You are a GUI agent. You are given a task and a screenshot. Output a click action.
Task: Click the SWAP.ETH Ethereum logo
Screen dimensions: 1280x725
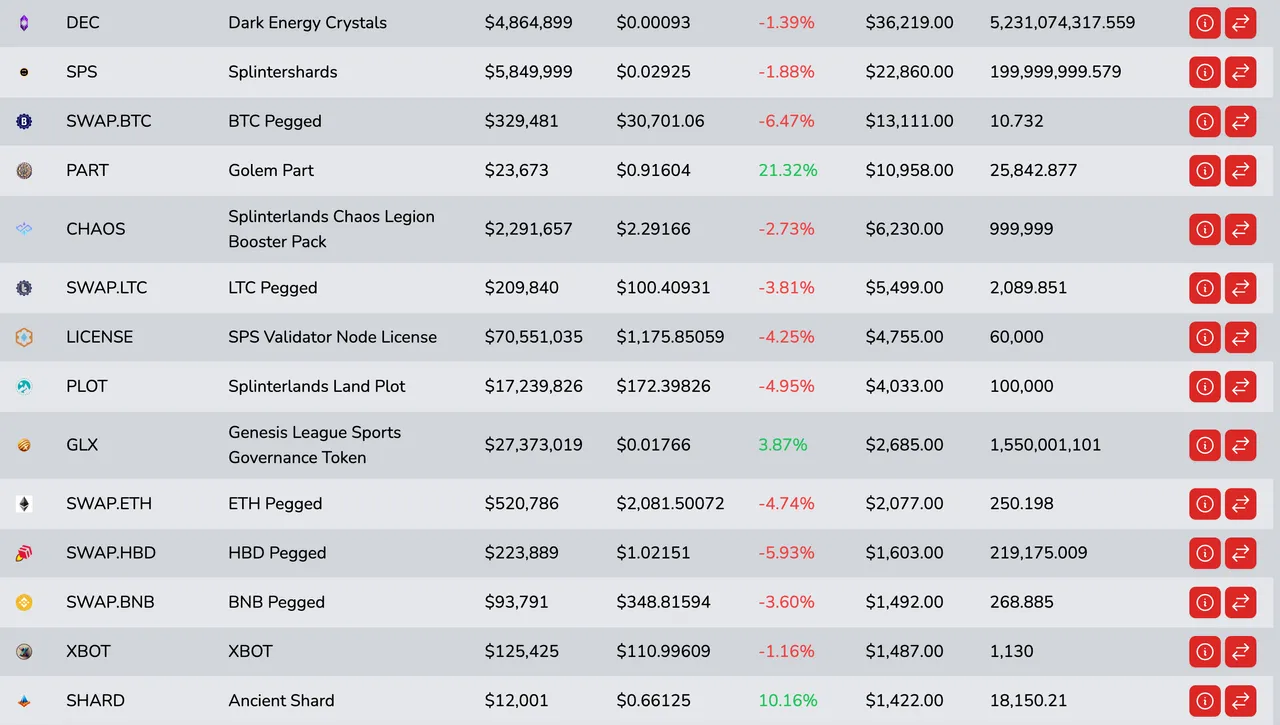click(x=24, y=504)
